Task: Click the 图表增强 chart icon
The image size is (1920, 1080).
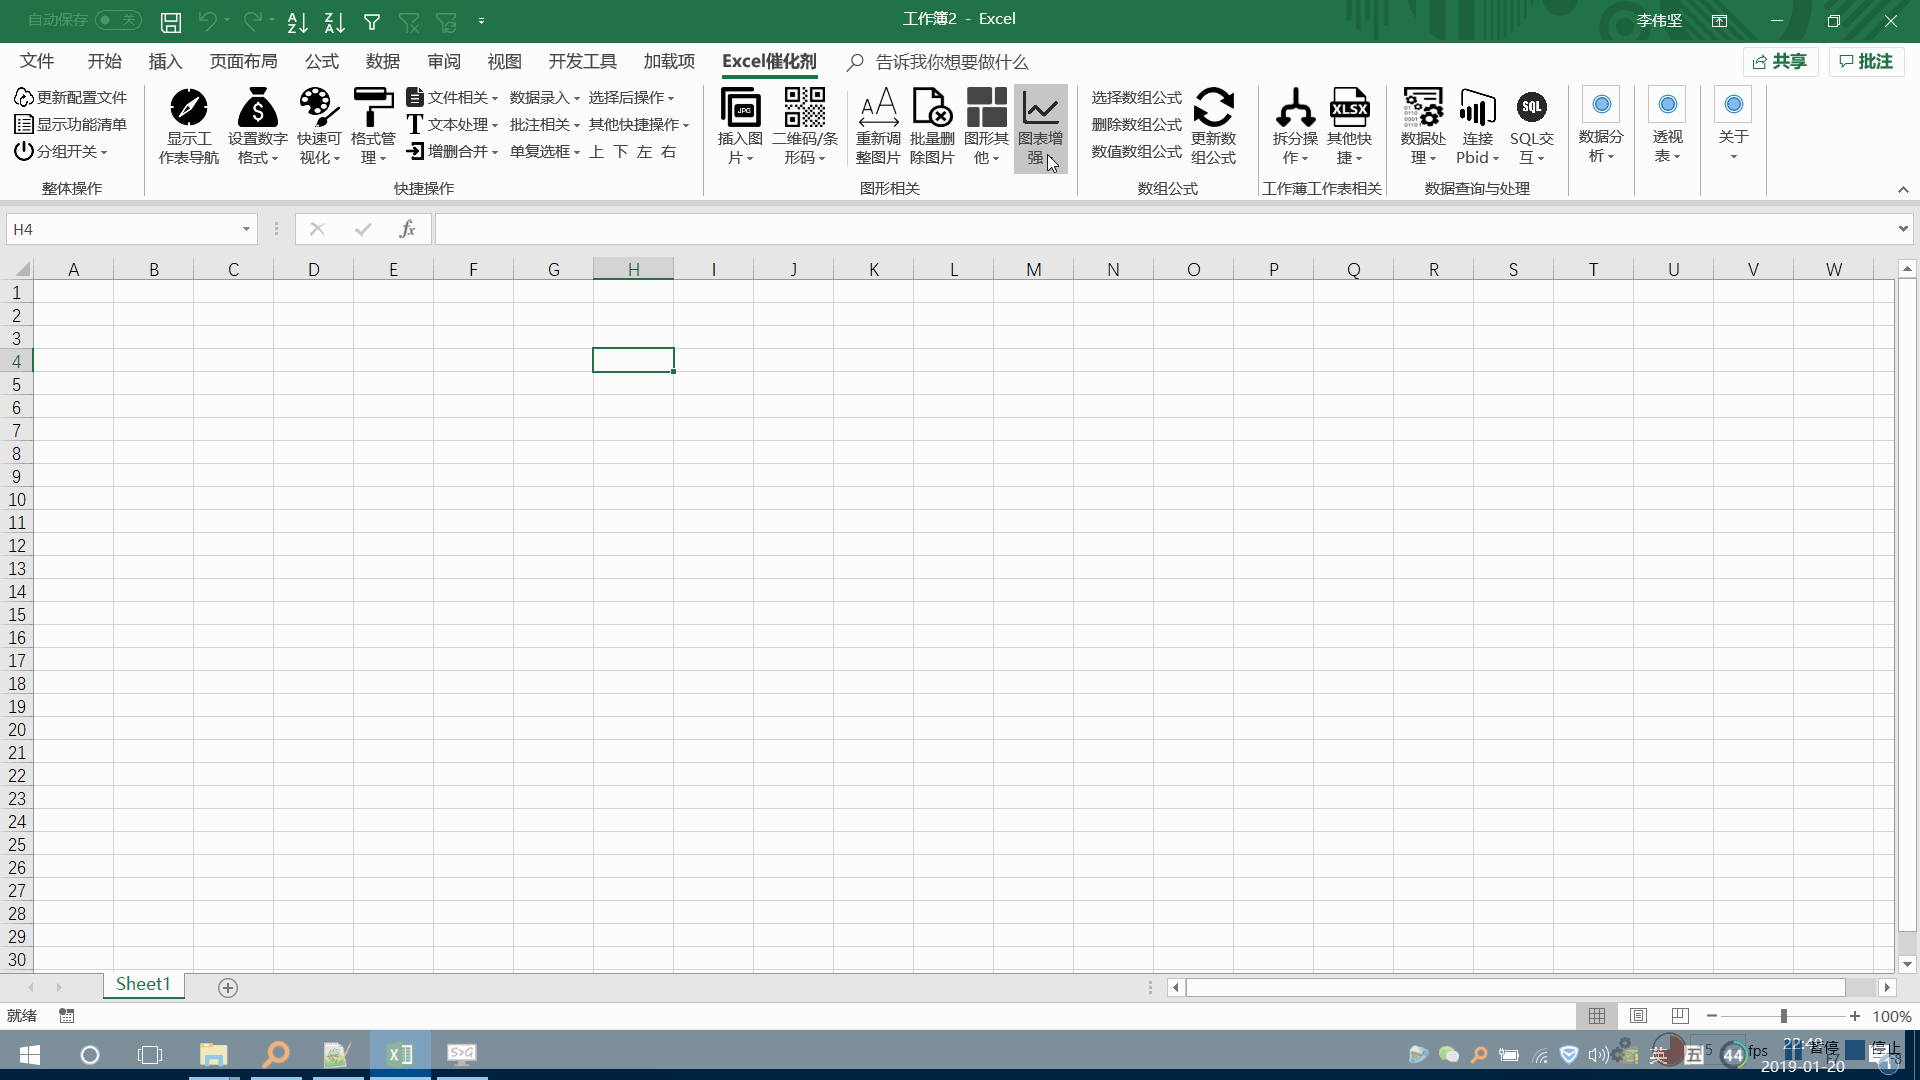Action: [1040, 107]
